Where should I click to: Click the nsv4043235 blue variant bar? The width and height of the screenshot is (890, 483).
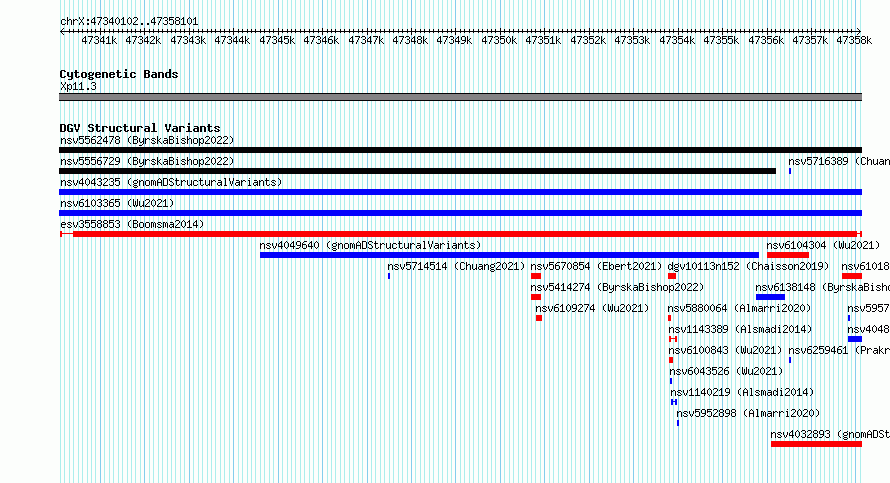(x=460, y=192)
